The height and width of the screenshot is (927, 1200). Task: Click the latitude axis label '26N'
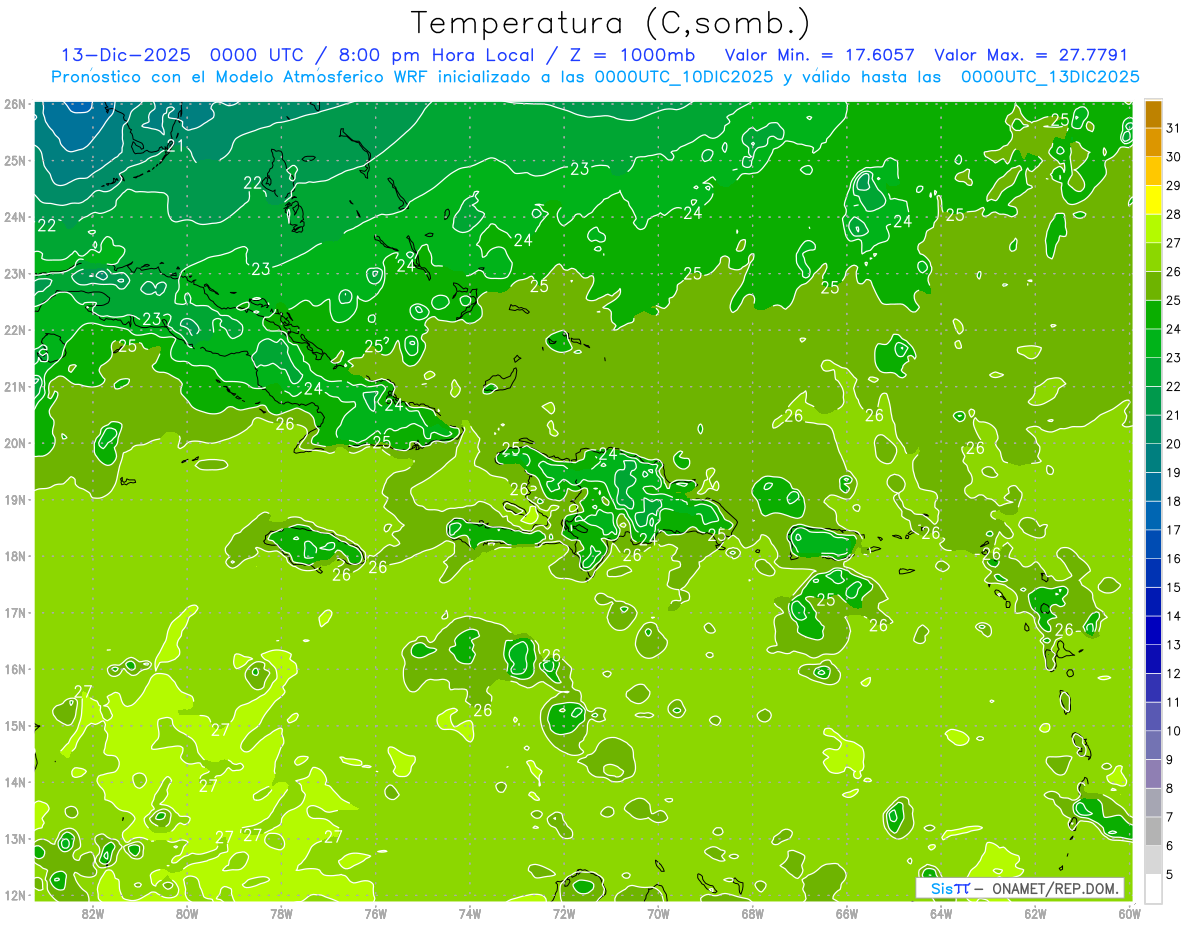click(x=15, y=104)
